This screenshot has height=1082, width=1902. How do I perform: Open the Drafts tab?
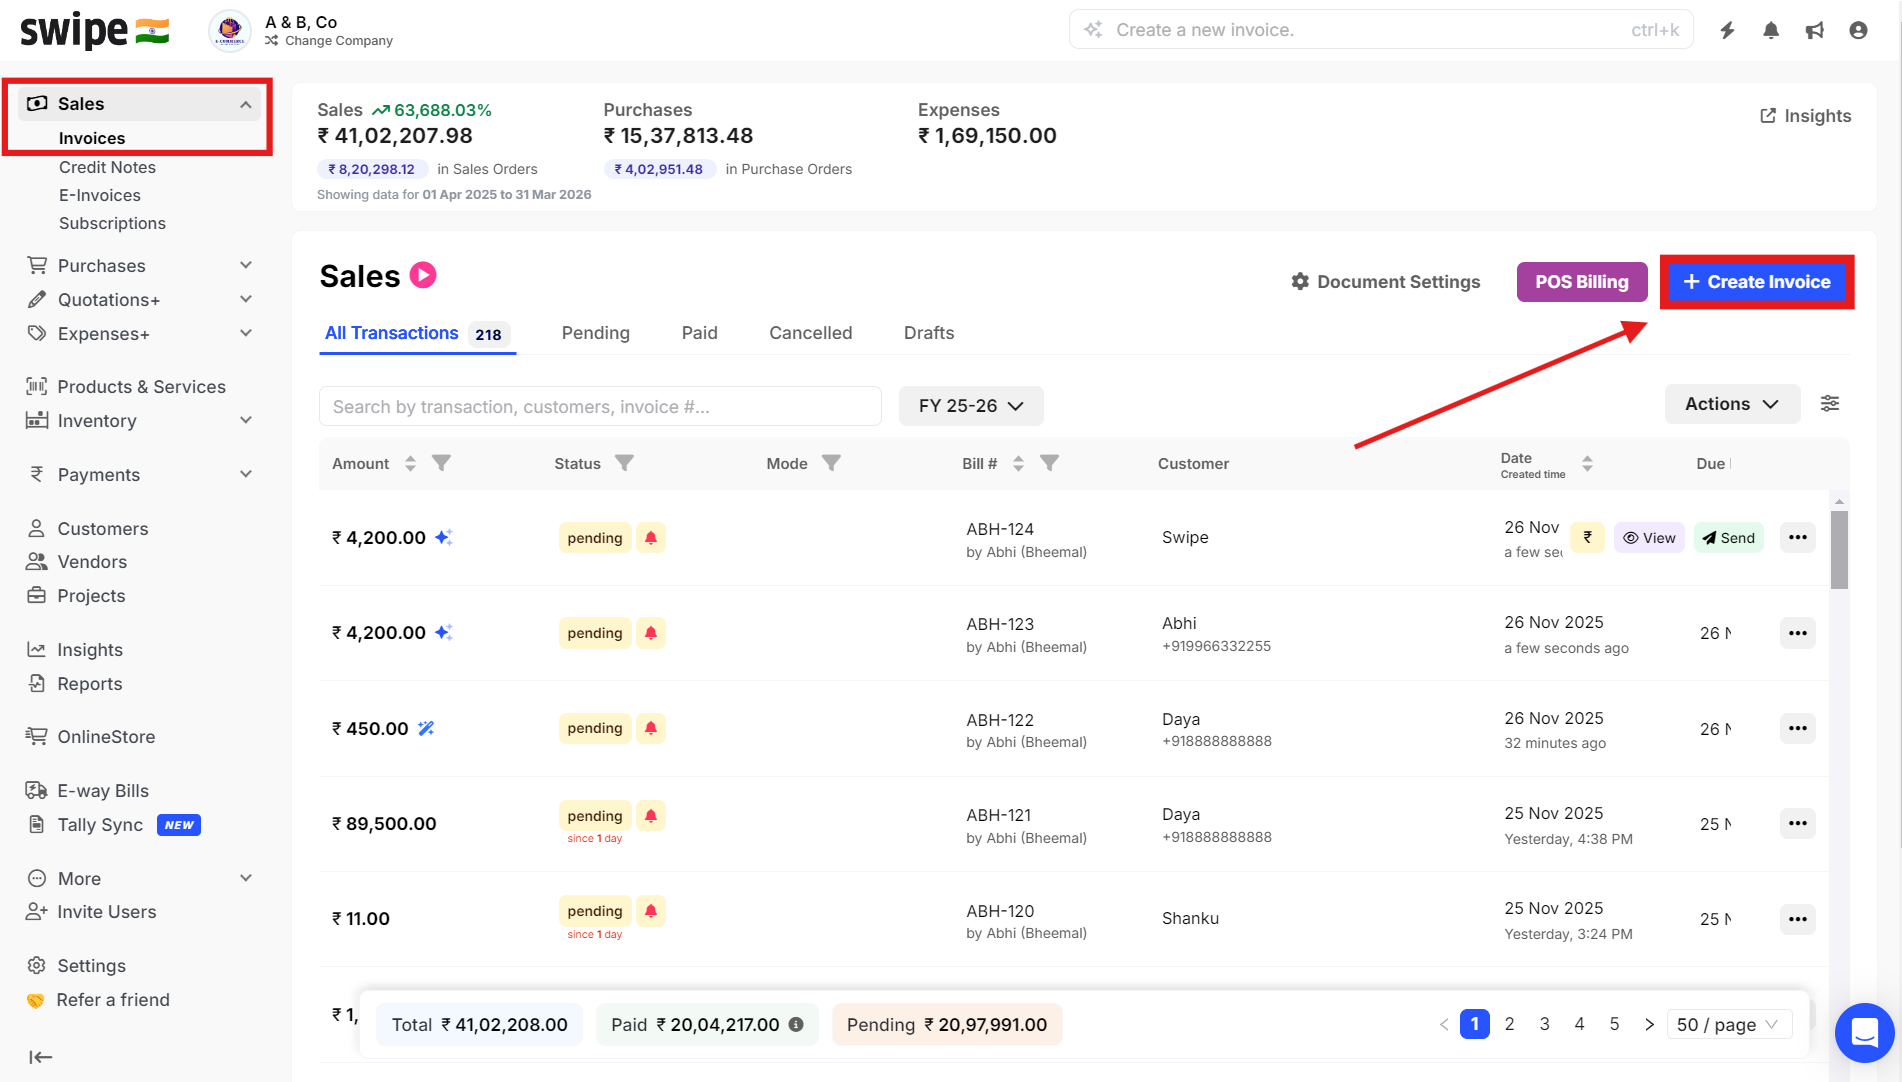928,333
